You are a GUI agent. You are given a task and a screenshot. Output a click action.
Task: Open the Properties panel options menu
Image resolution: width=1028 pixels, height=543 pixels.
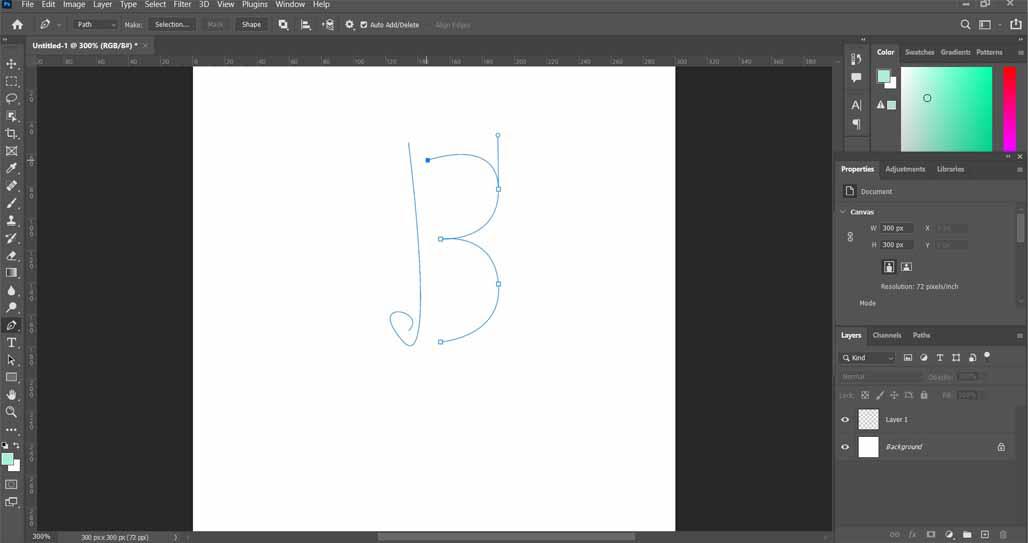click(1020, 170)
